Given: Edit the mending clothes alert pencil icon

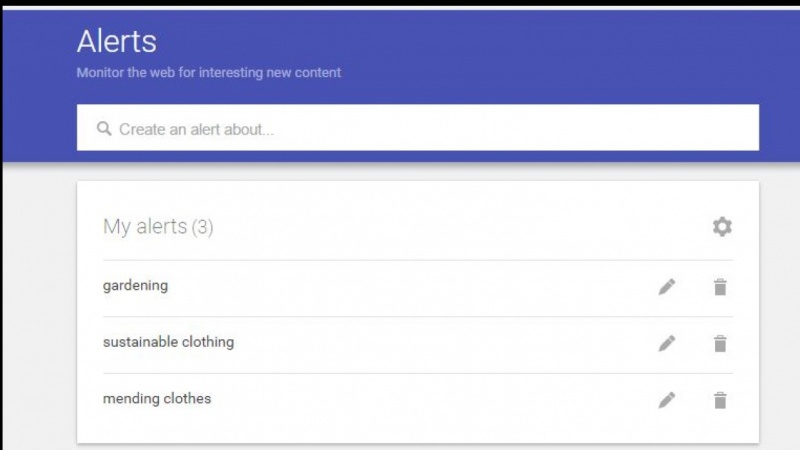Looking at the screenshot, I should [x=667, y=400].
